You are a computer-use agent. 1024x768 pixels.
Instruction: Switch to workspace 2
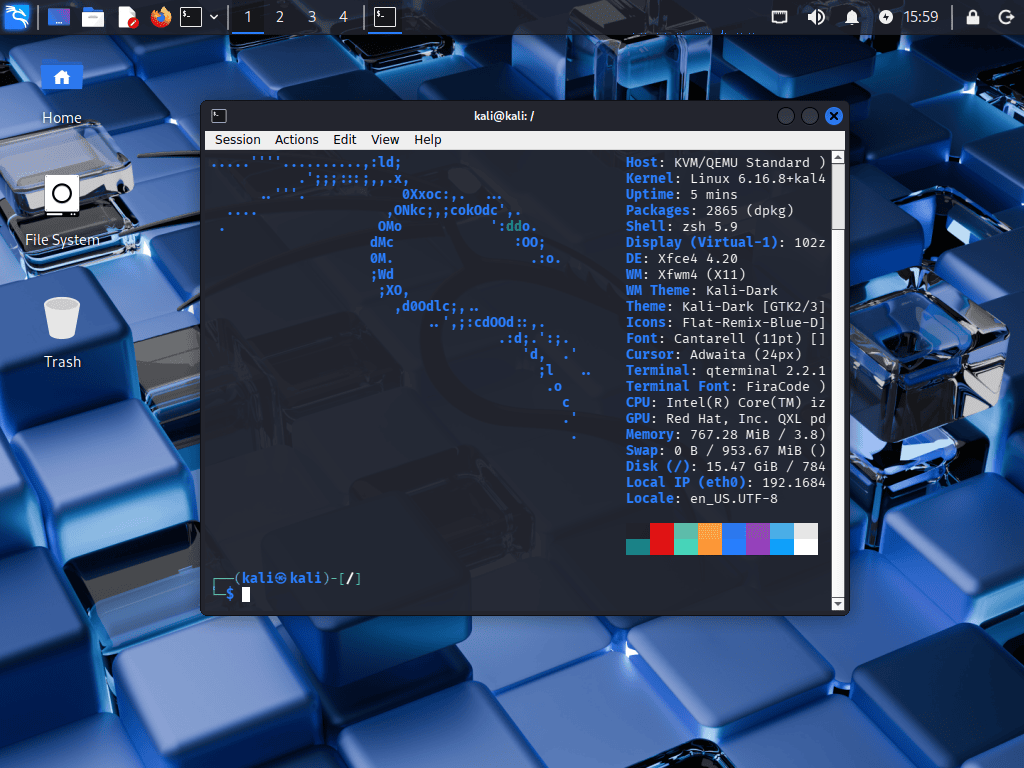[279, 17]
